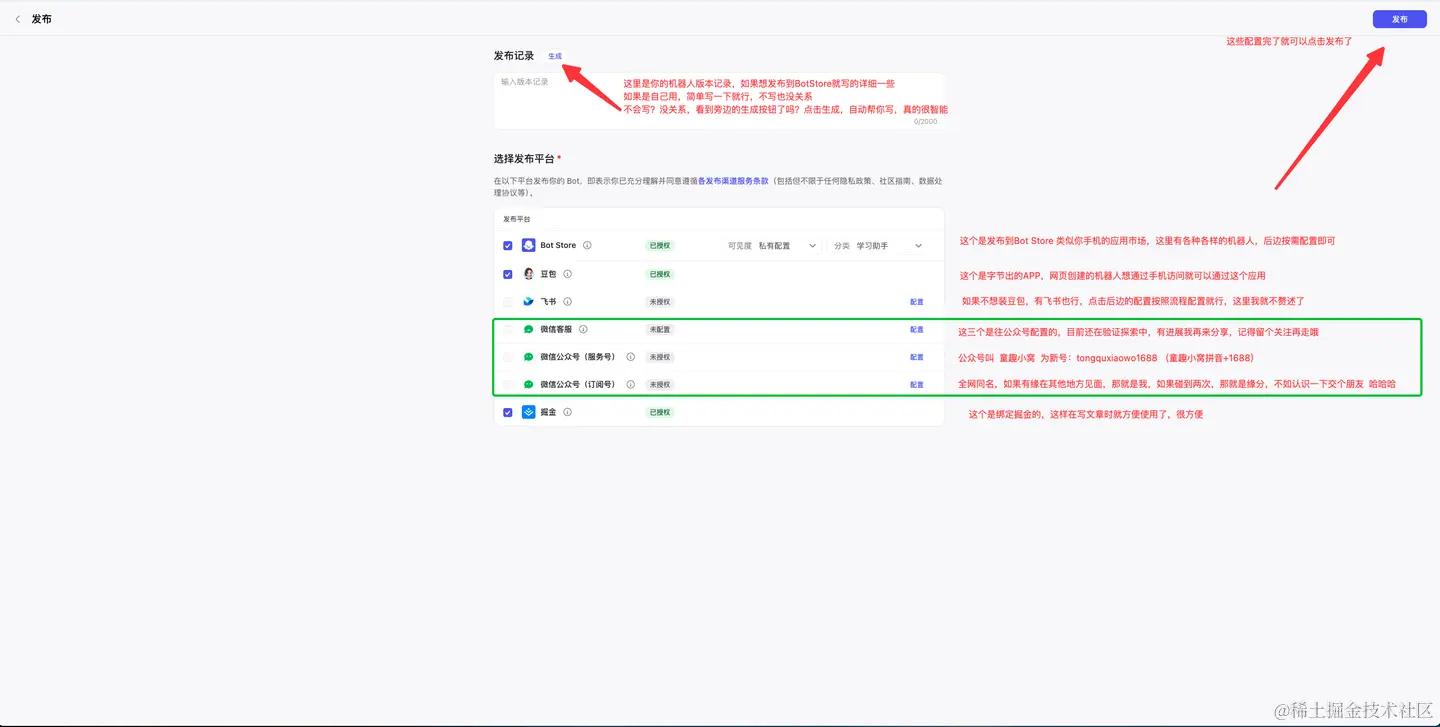
Task: Click 配置 in the 飞书 row
Action: (x=917, y=301)
